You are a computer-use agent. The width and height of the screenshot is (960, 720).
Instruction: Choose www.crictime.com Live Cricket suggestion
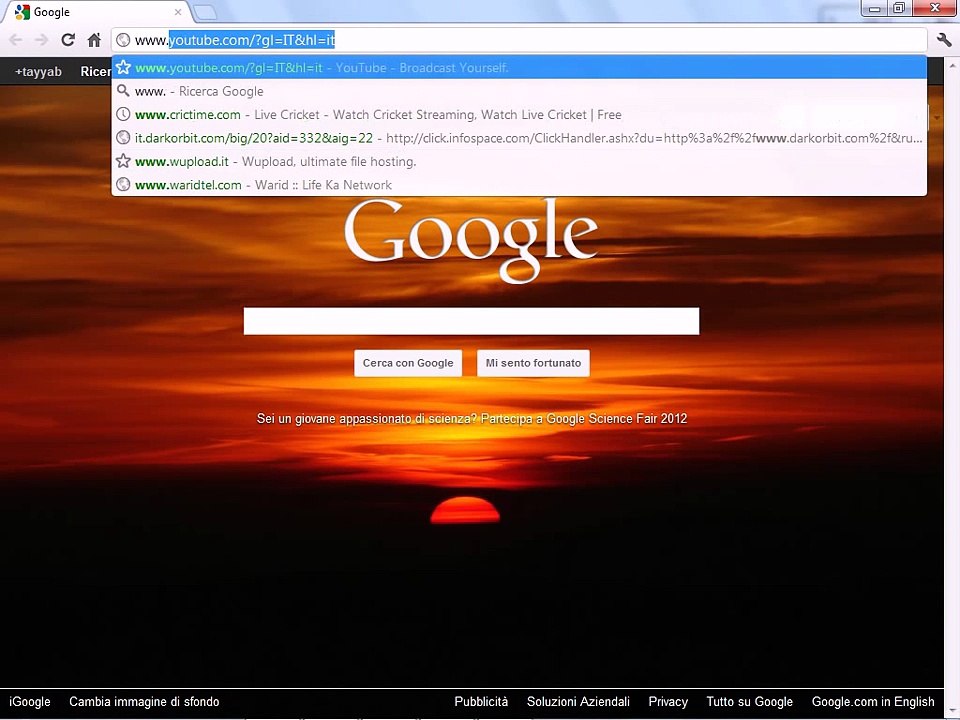(x=519, y=114)
